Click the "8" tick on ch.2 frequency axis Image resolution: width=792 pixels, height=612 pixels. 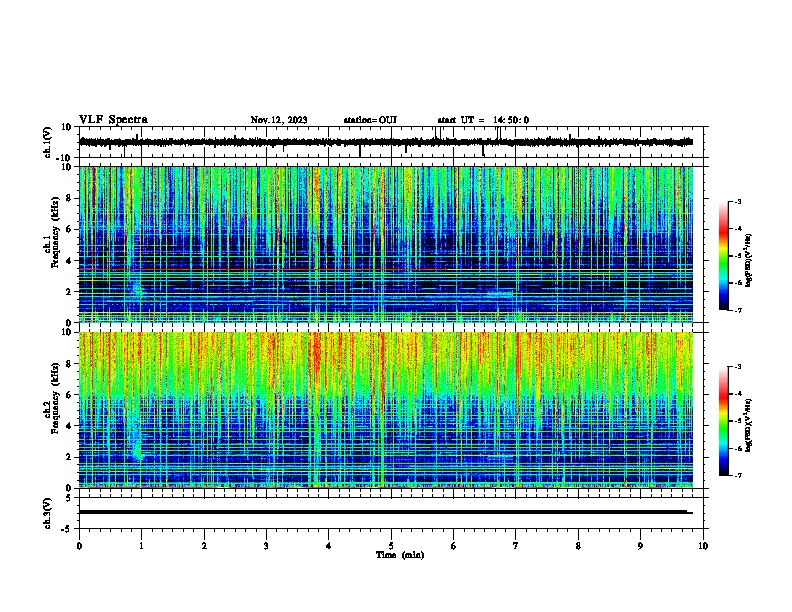click(70, 364)
